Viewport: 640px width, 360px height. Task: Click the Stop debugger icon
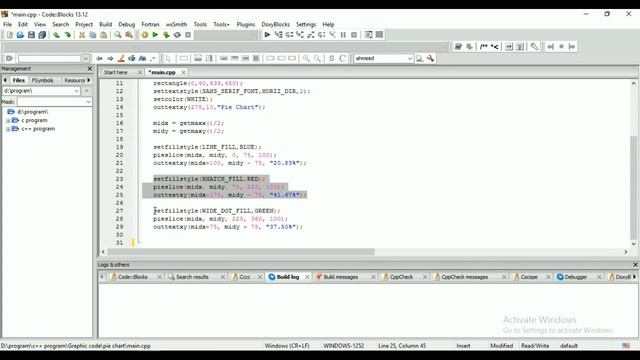(354, 35)
